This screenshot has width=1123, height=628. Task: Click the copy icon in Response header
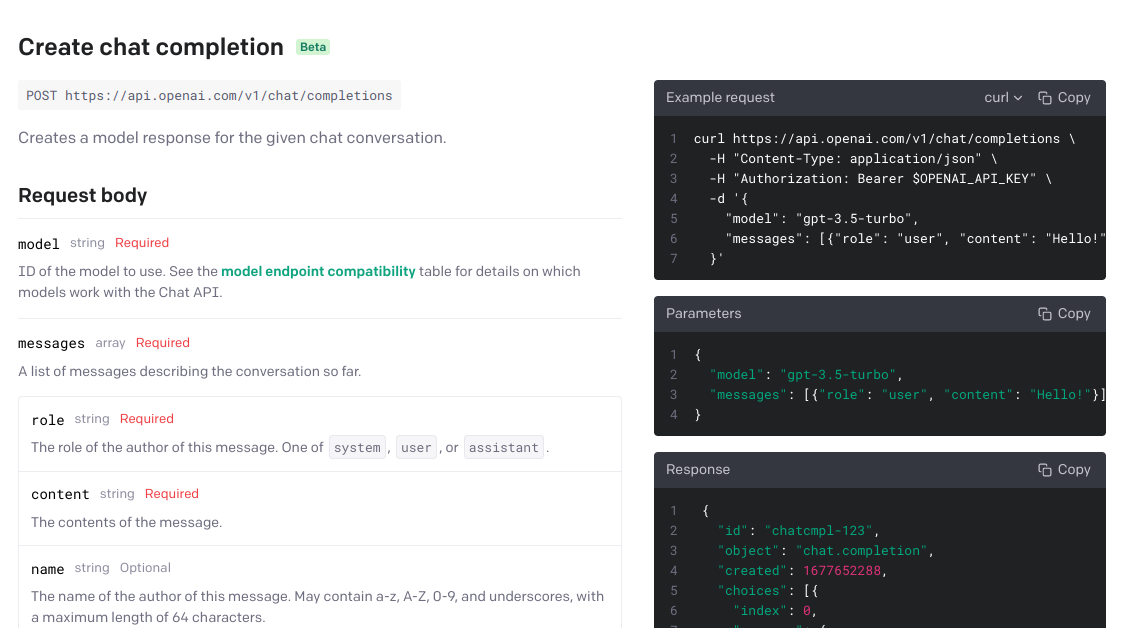pos(1045,470)
